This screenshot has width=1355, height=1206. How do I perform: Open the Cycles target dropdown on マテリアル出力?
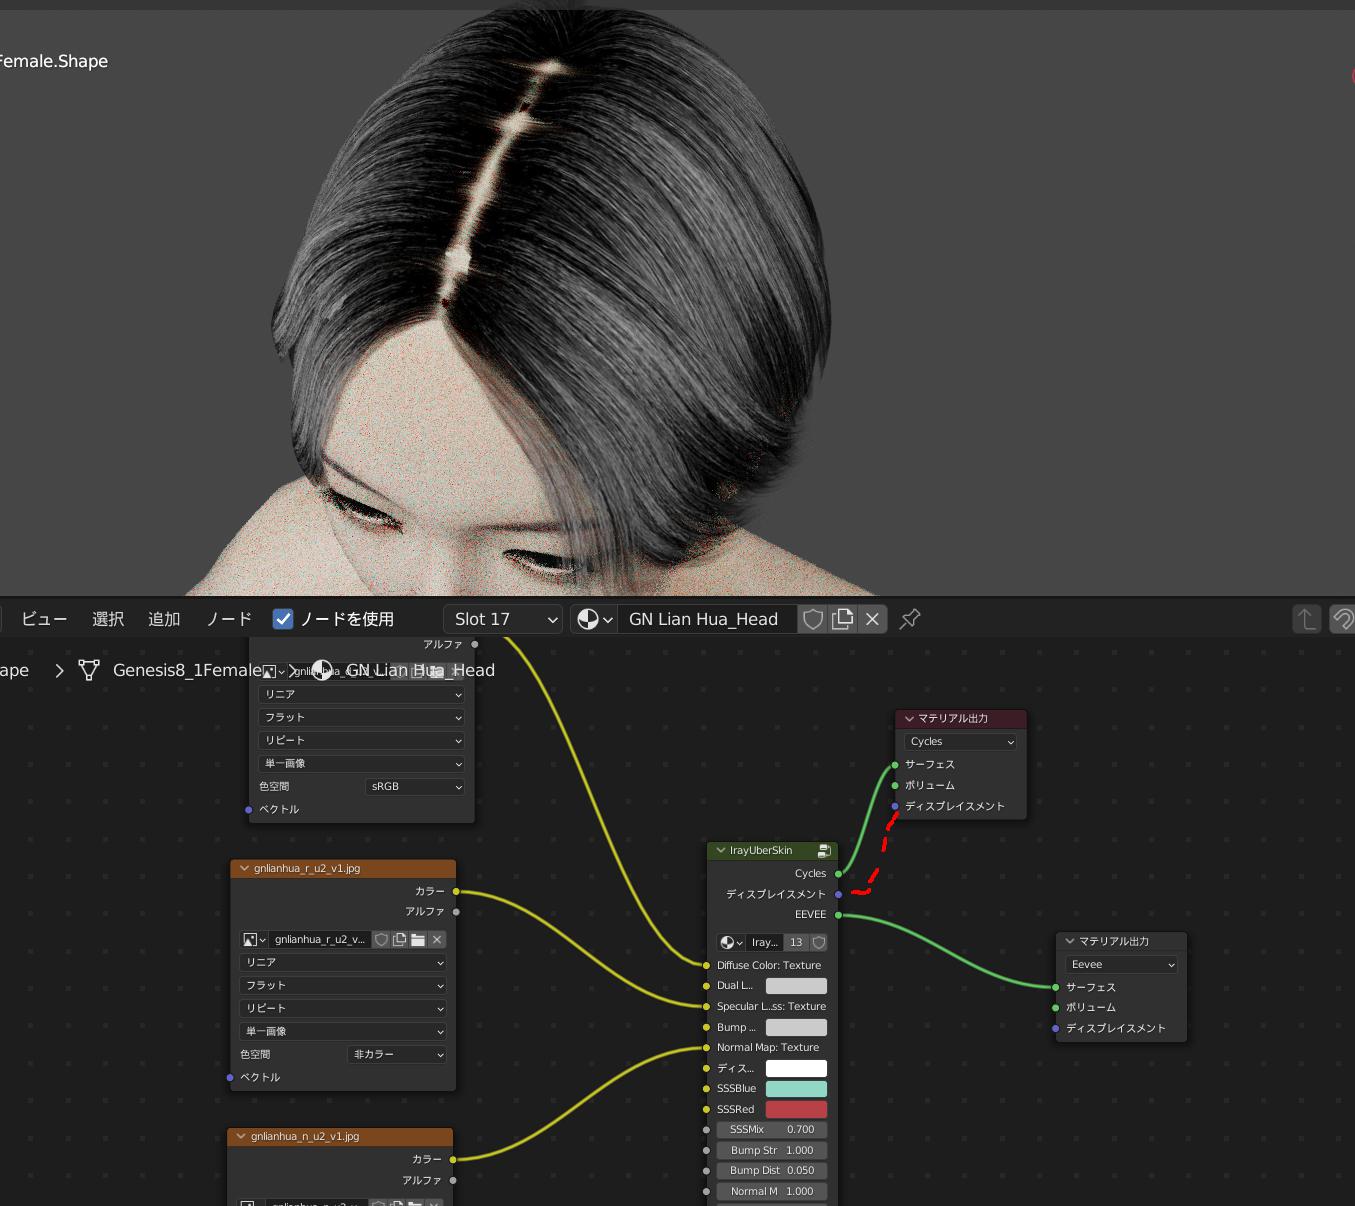coord(959,741)
